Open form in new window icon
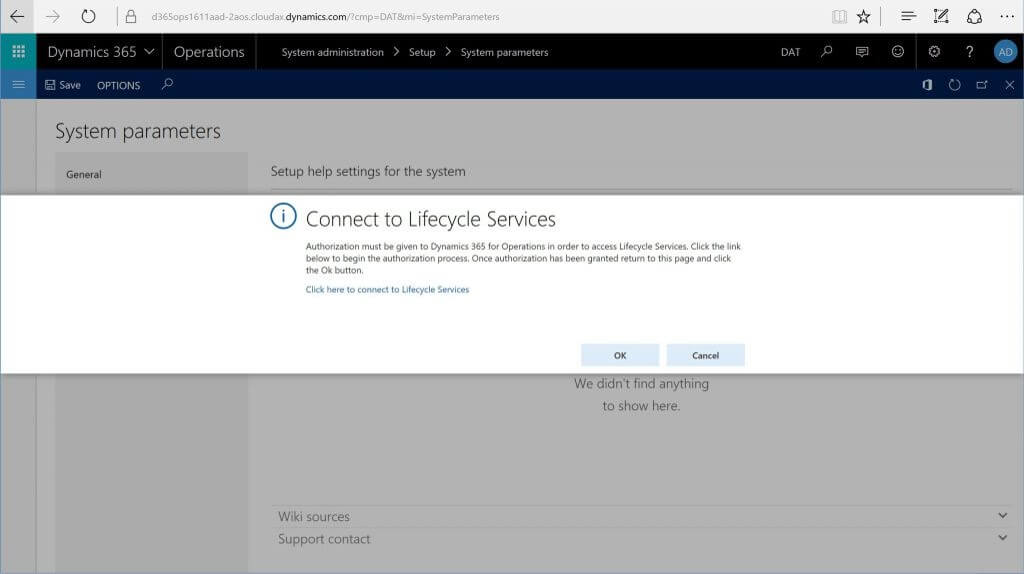 (982, 85)
